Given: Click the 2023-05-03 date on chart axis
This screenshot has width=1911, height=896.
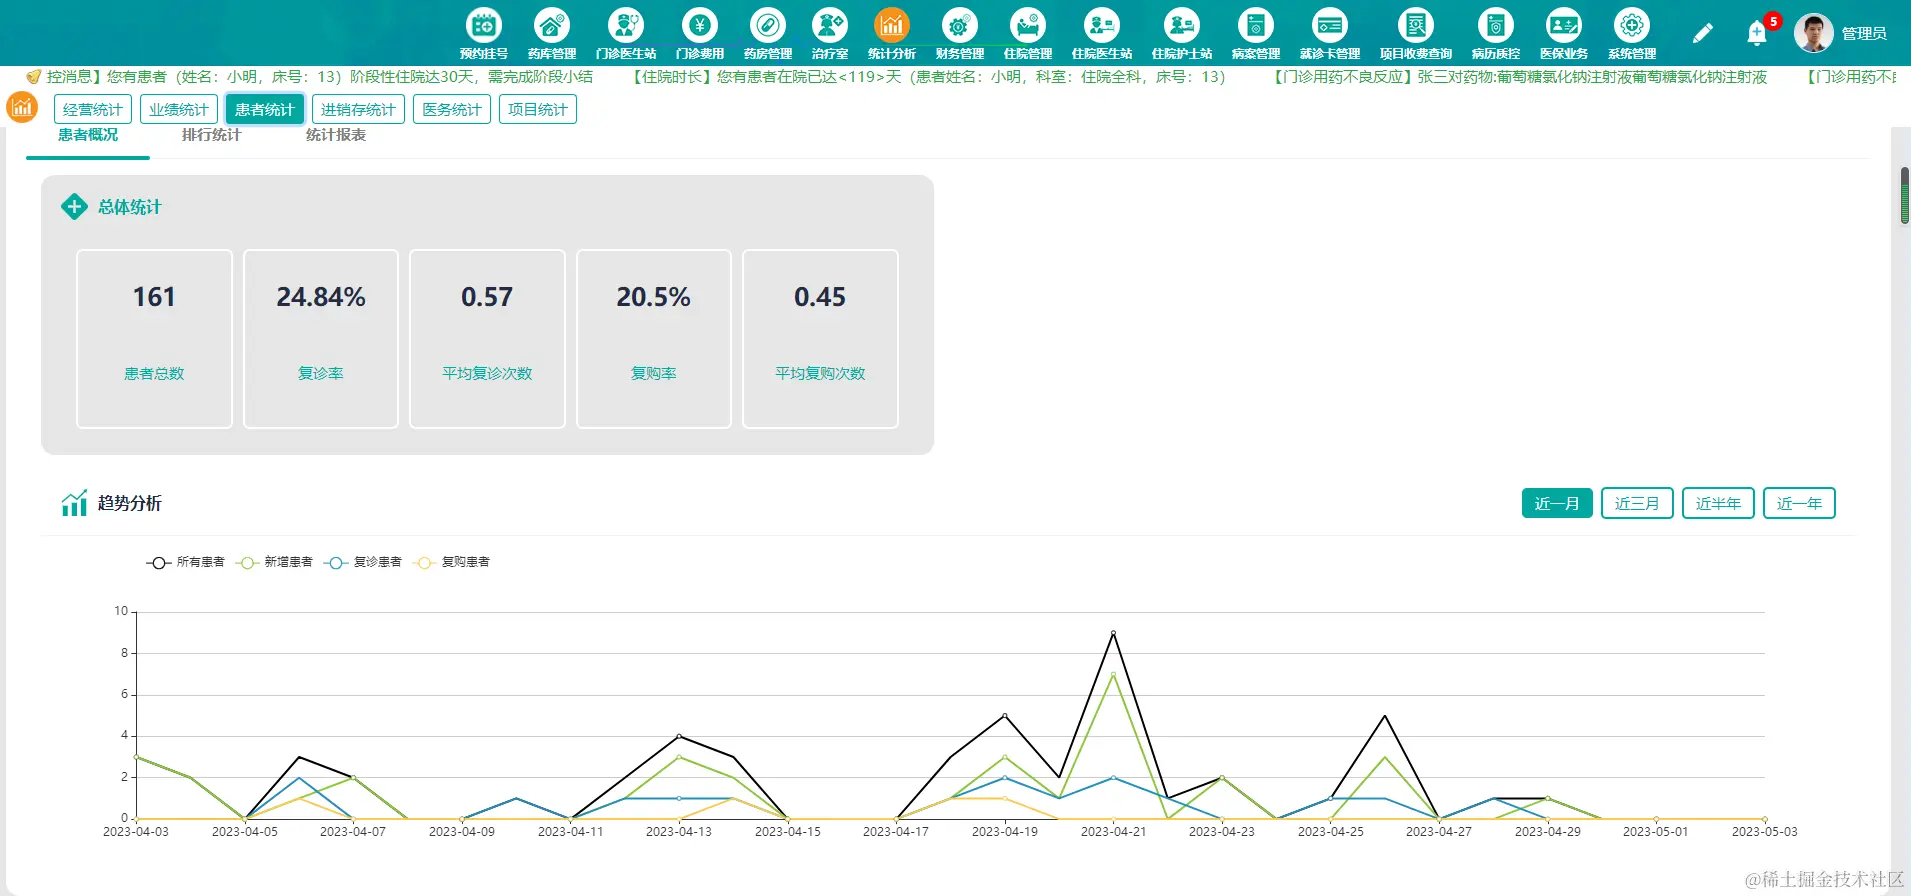Looking at the screenshot, I should point(1765,832).
